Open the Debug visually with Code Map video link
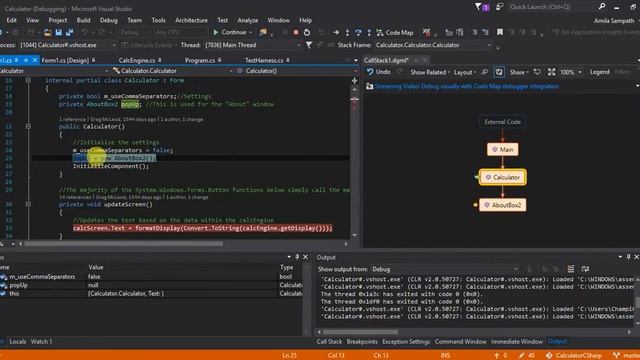Screen dimensions: 640x360 467,86
